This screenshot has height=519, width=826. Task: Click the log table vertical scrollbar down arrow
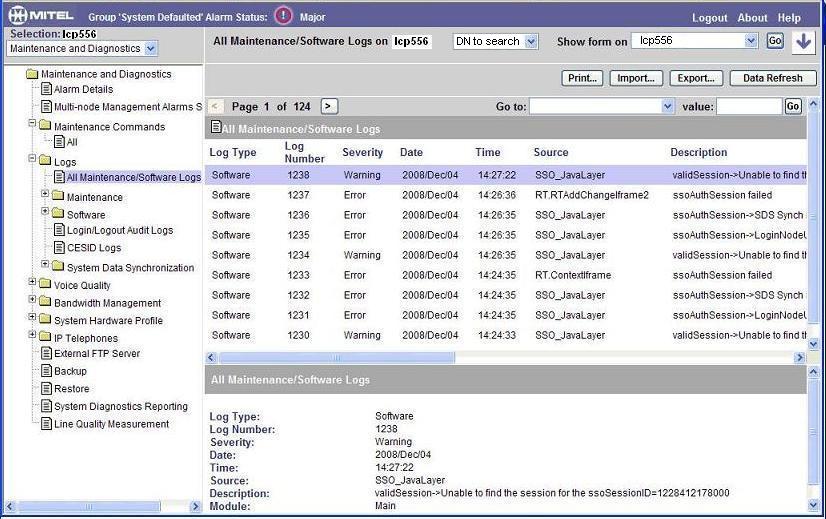[813, 345]
